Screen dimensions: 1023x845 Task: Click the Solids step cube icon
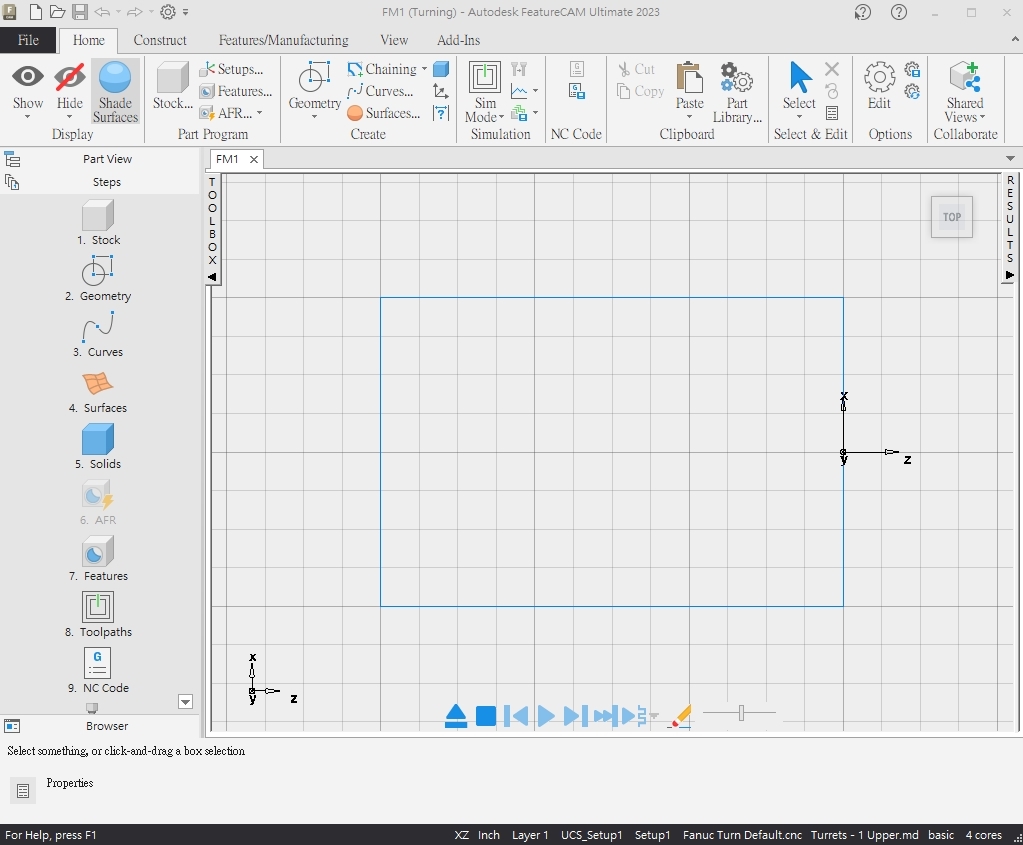point(97,439)
